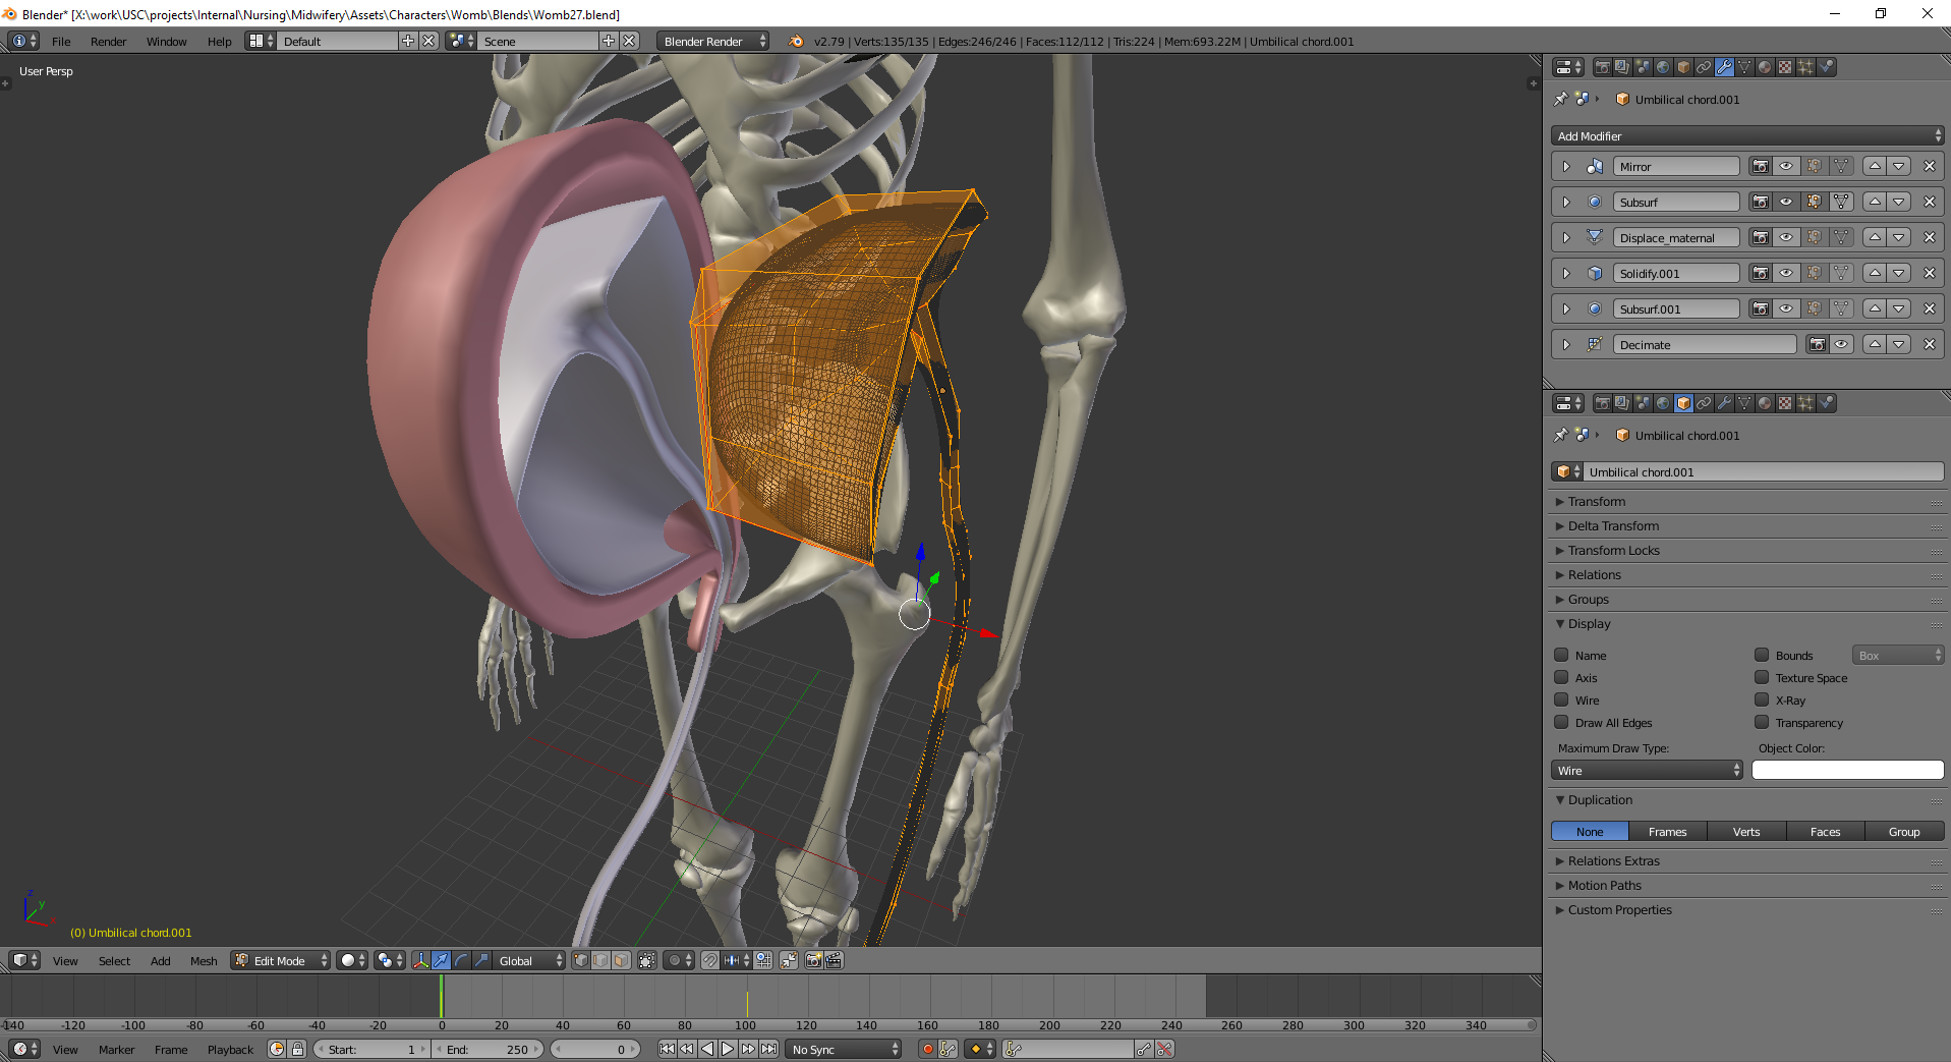Image resolution: width=1951 pixels, height=1062 pixels.
Task: Select Verts duplication button
Action: click(x=1746, y=832)
